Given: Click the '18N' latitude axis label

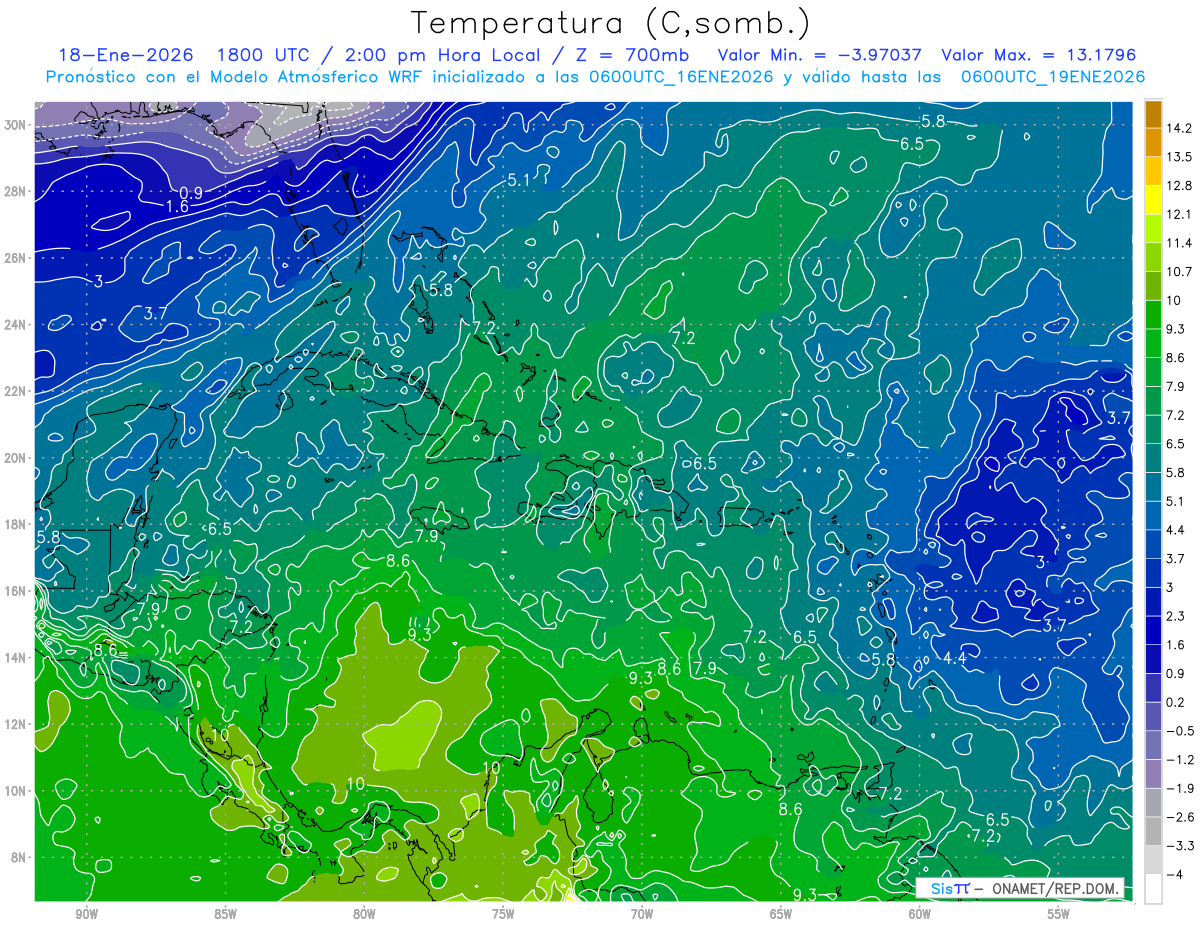Looking at the screenshot, I should point(16,524).
